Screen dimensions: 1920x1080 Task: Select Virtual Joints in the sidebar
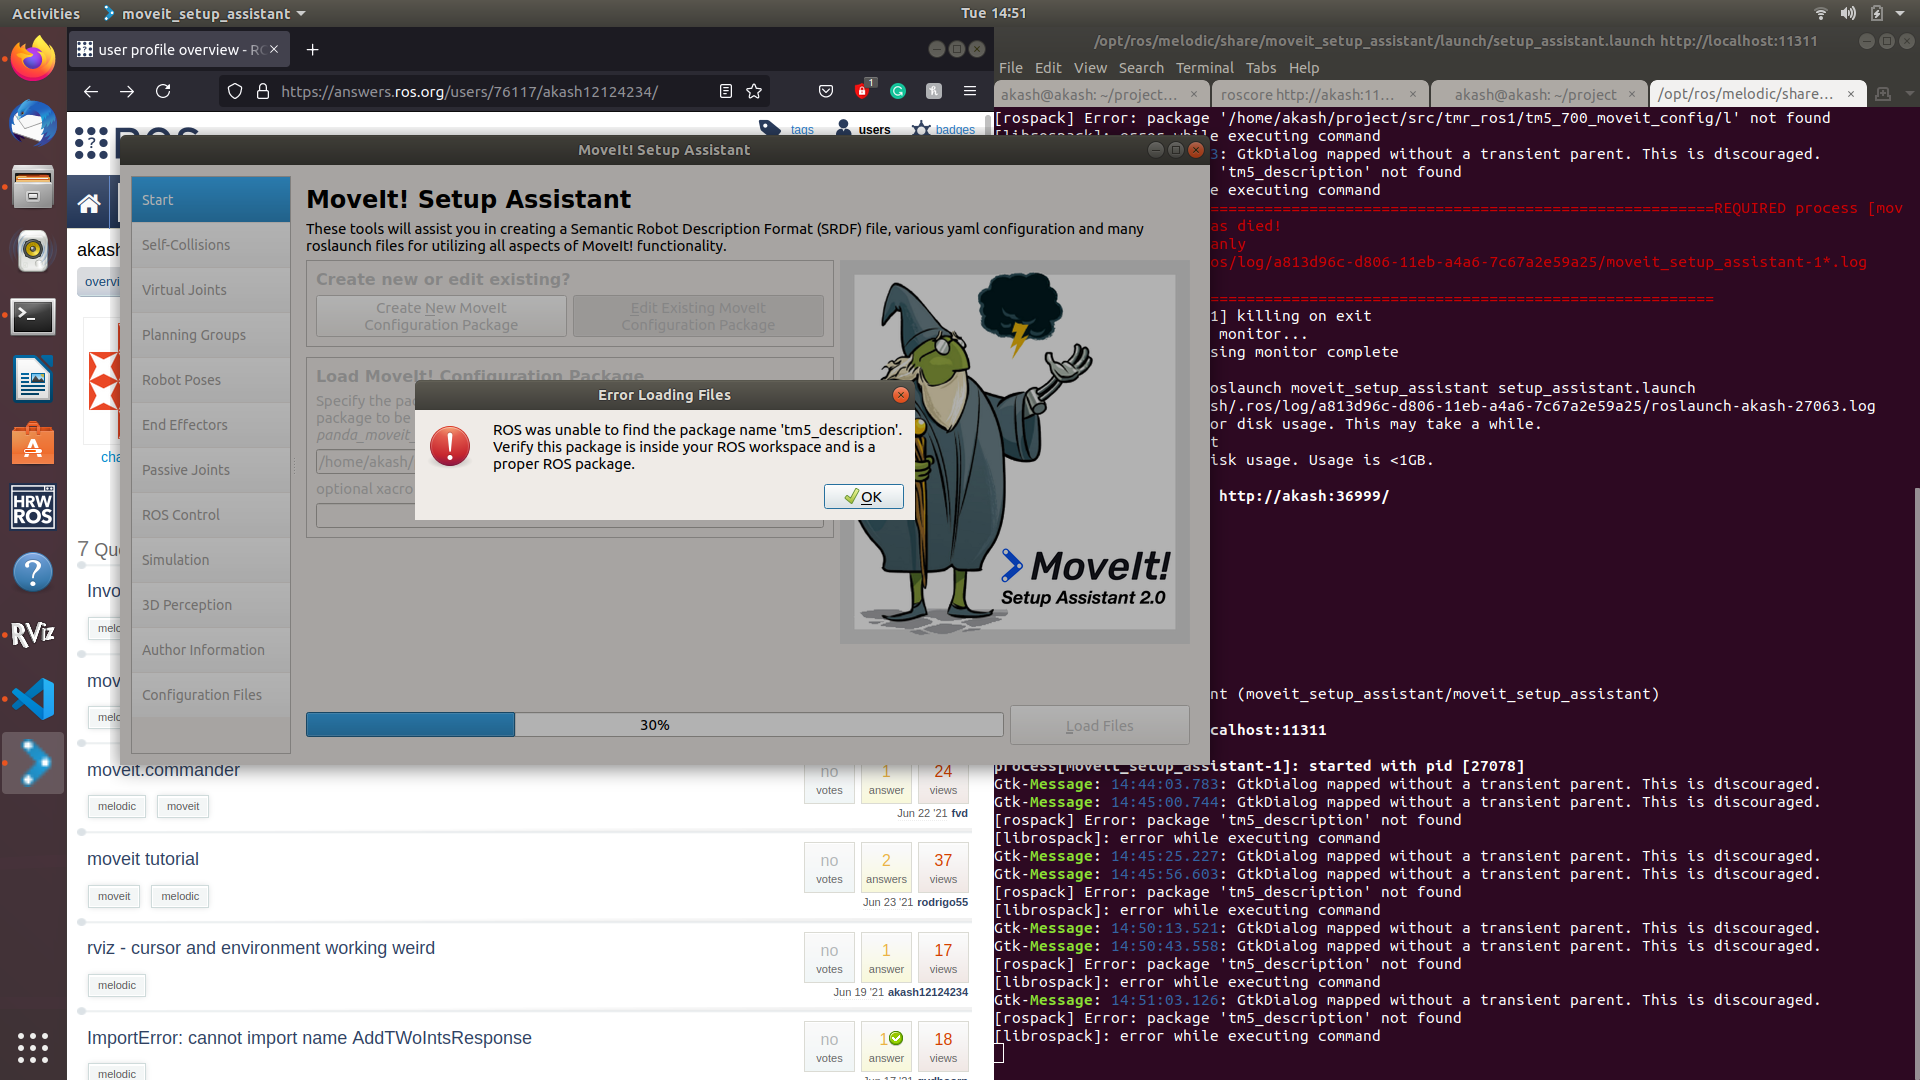211,290
